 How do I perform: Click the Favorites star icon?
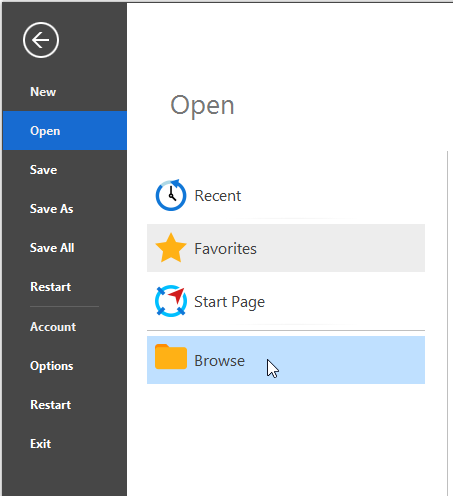[x=171, y=248]
